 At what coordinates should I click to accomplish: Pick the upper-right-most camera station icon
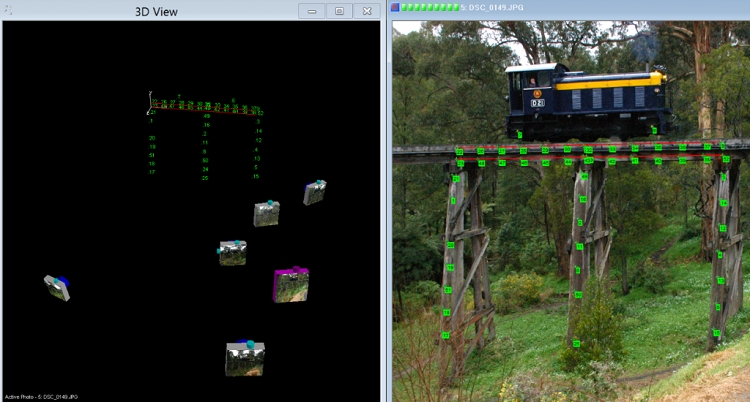point(314,192)
